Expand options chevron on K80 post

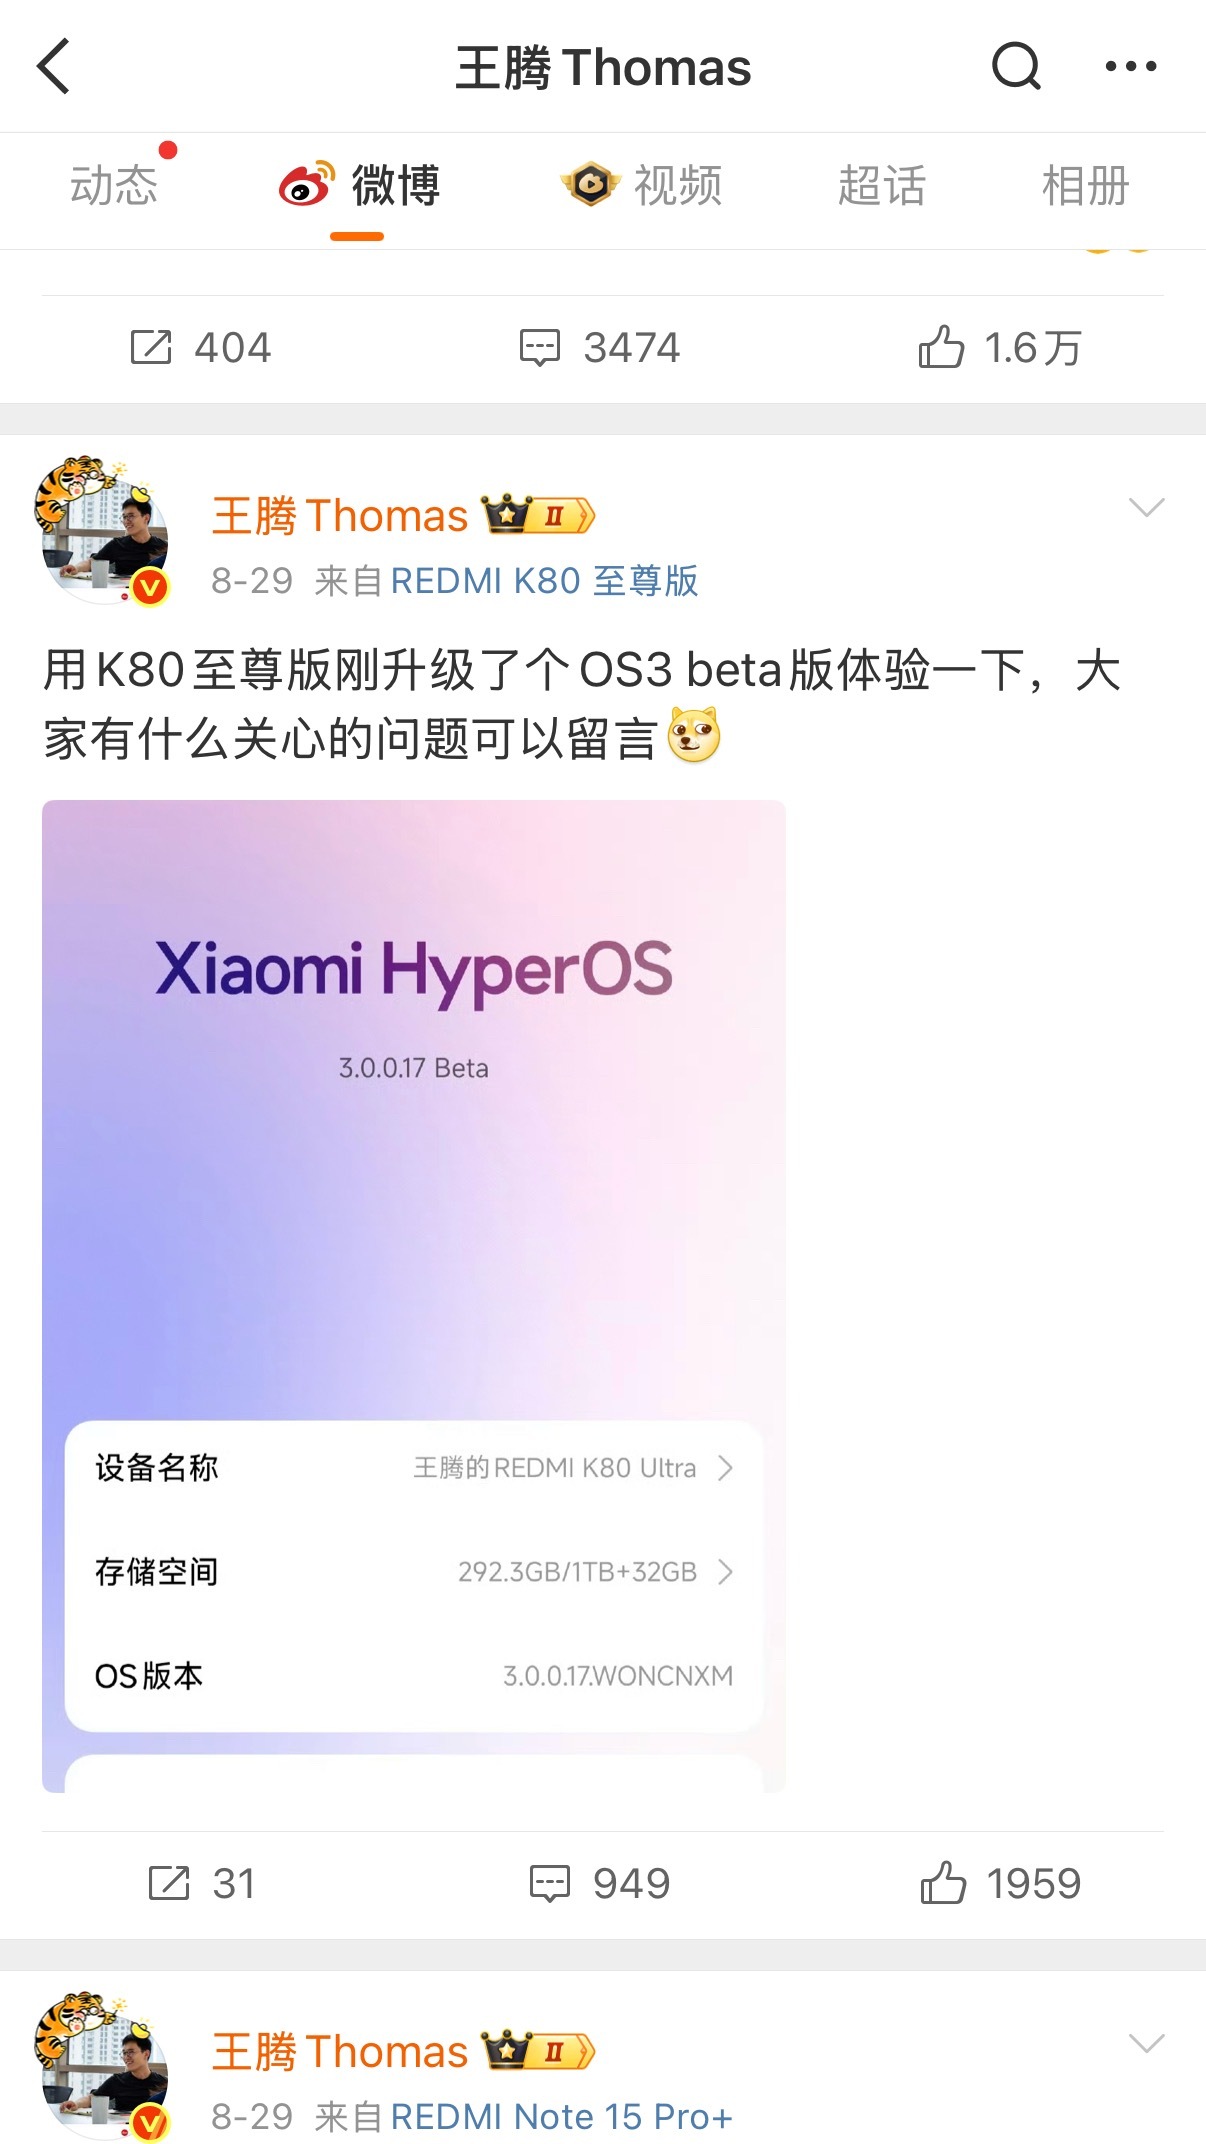pos(1146,507)
